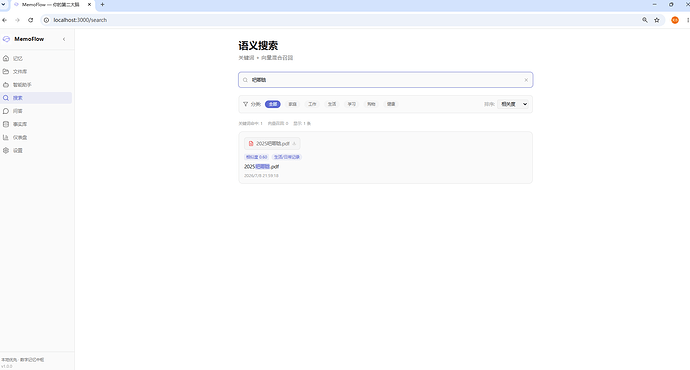Screen dimensions: 690x370
Task: Reload the page with refresh icon
Action: tap(30, 20)
